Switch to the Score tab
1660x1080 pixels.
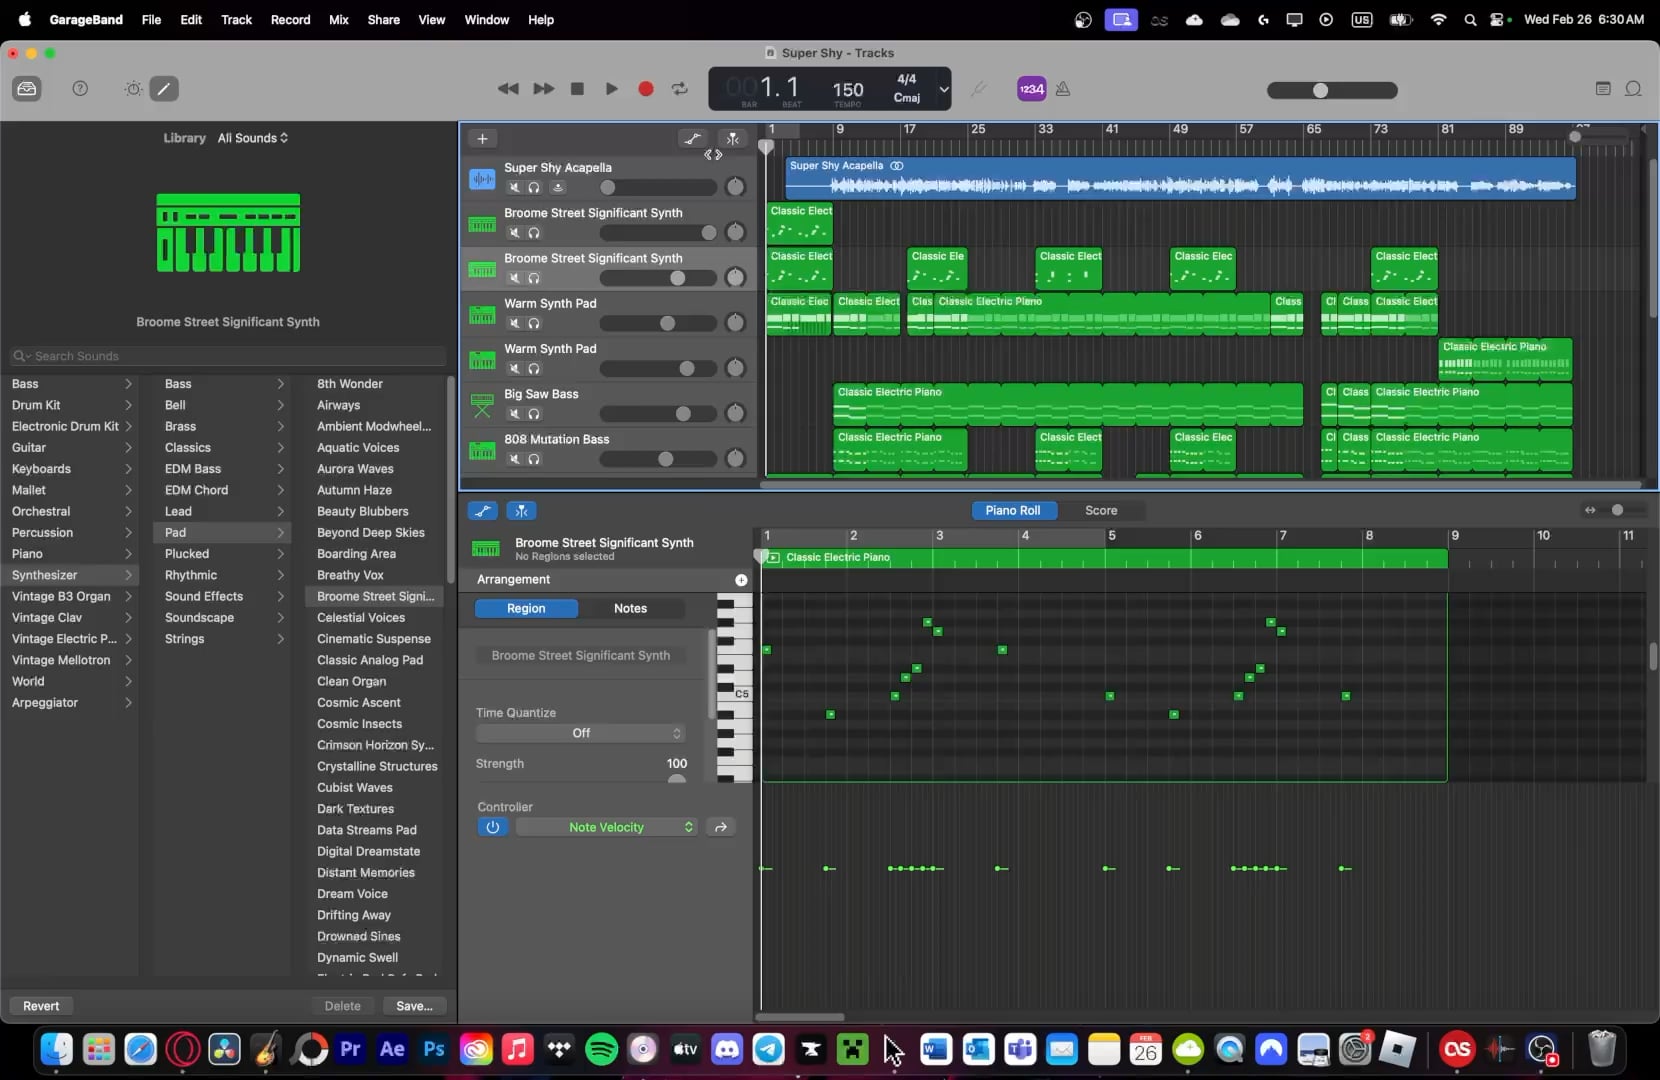tap(1101, 510)
